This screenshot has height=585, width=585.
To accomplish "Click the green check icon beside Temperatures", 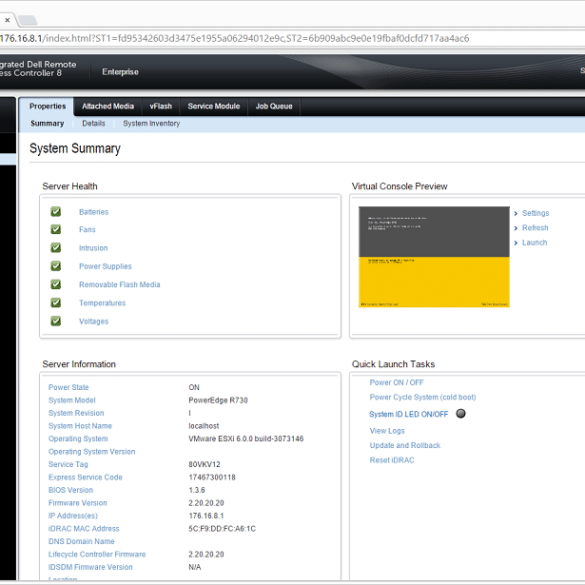I will click(56, 303).
